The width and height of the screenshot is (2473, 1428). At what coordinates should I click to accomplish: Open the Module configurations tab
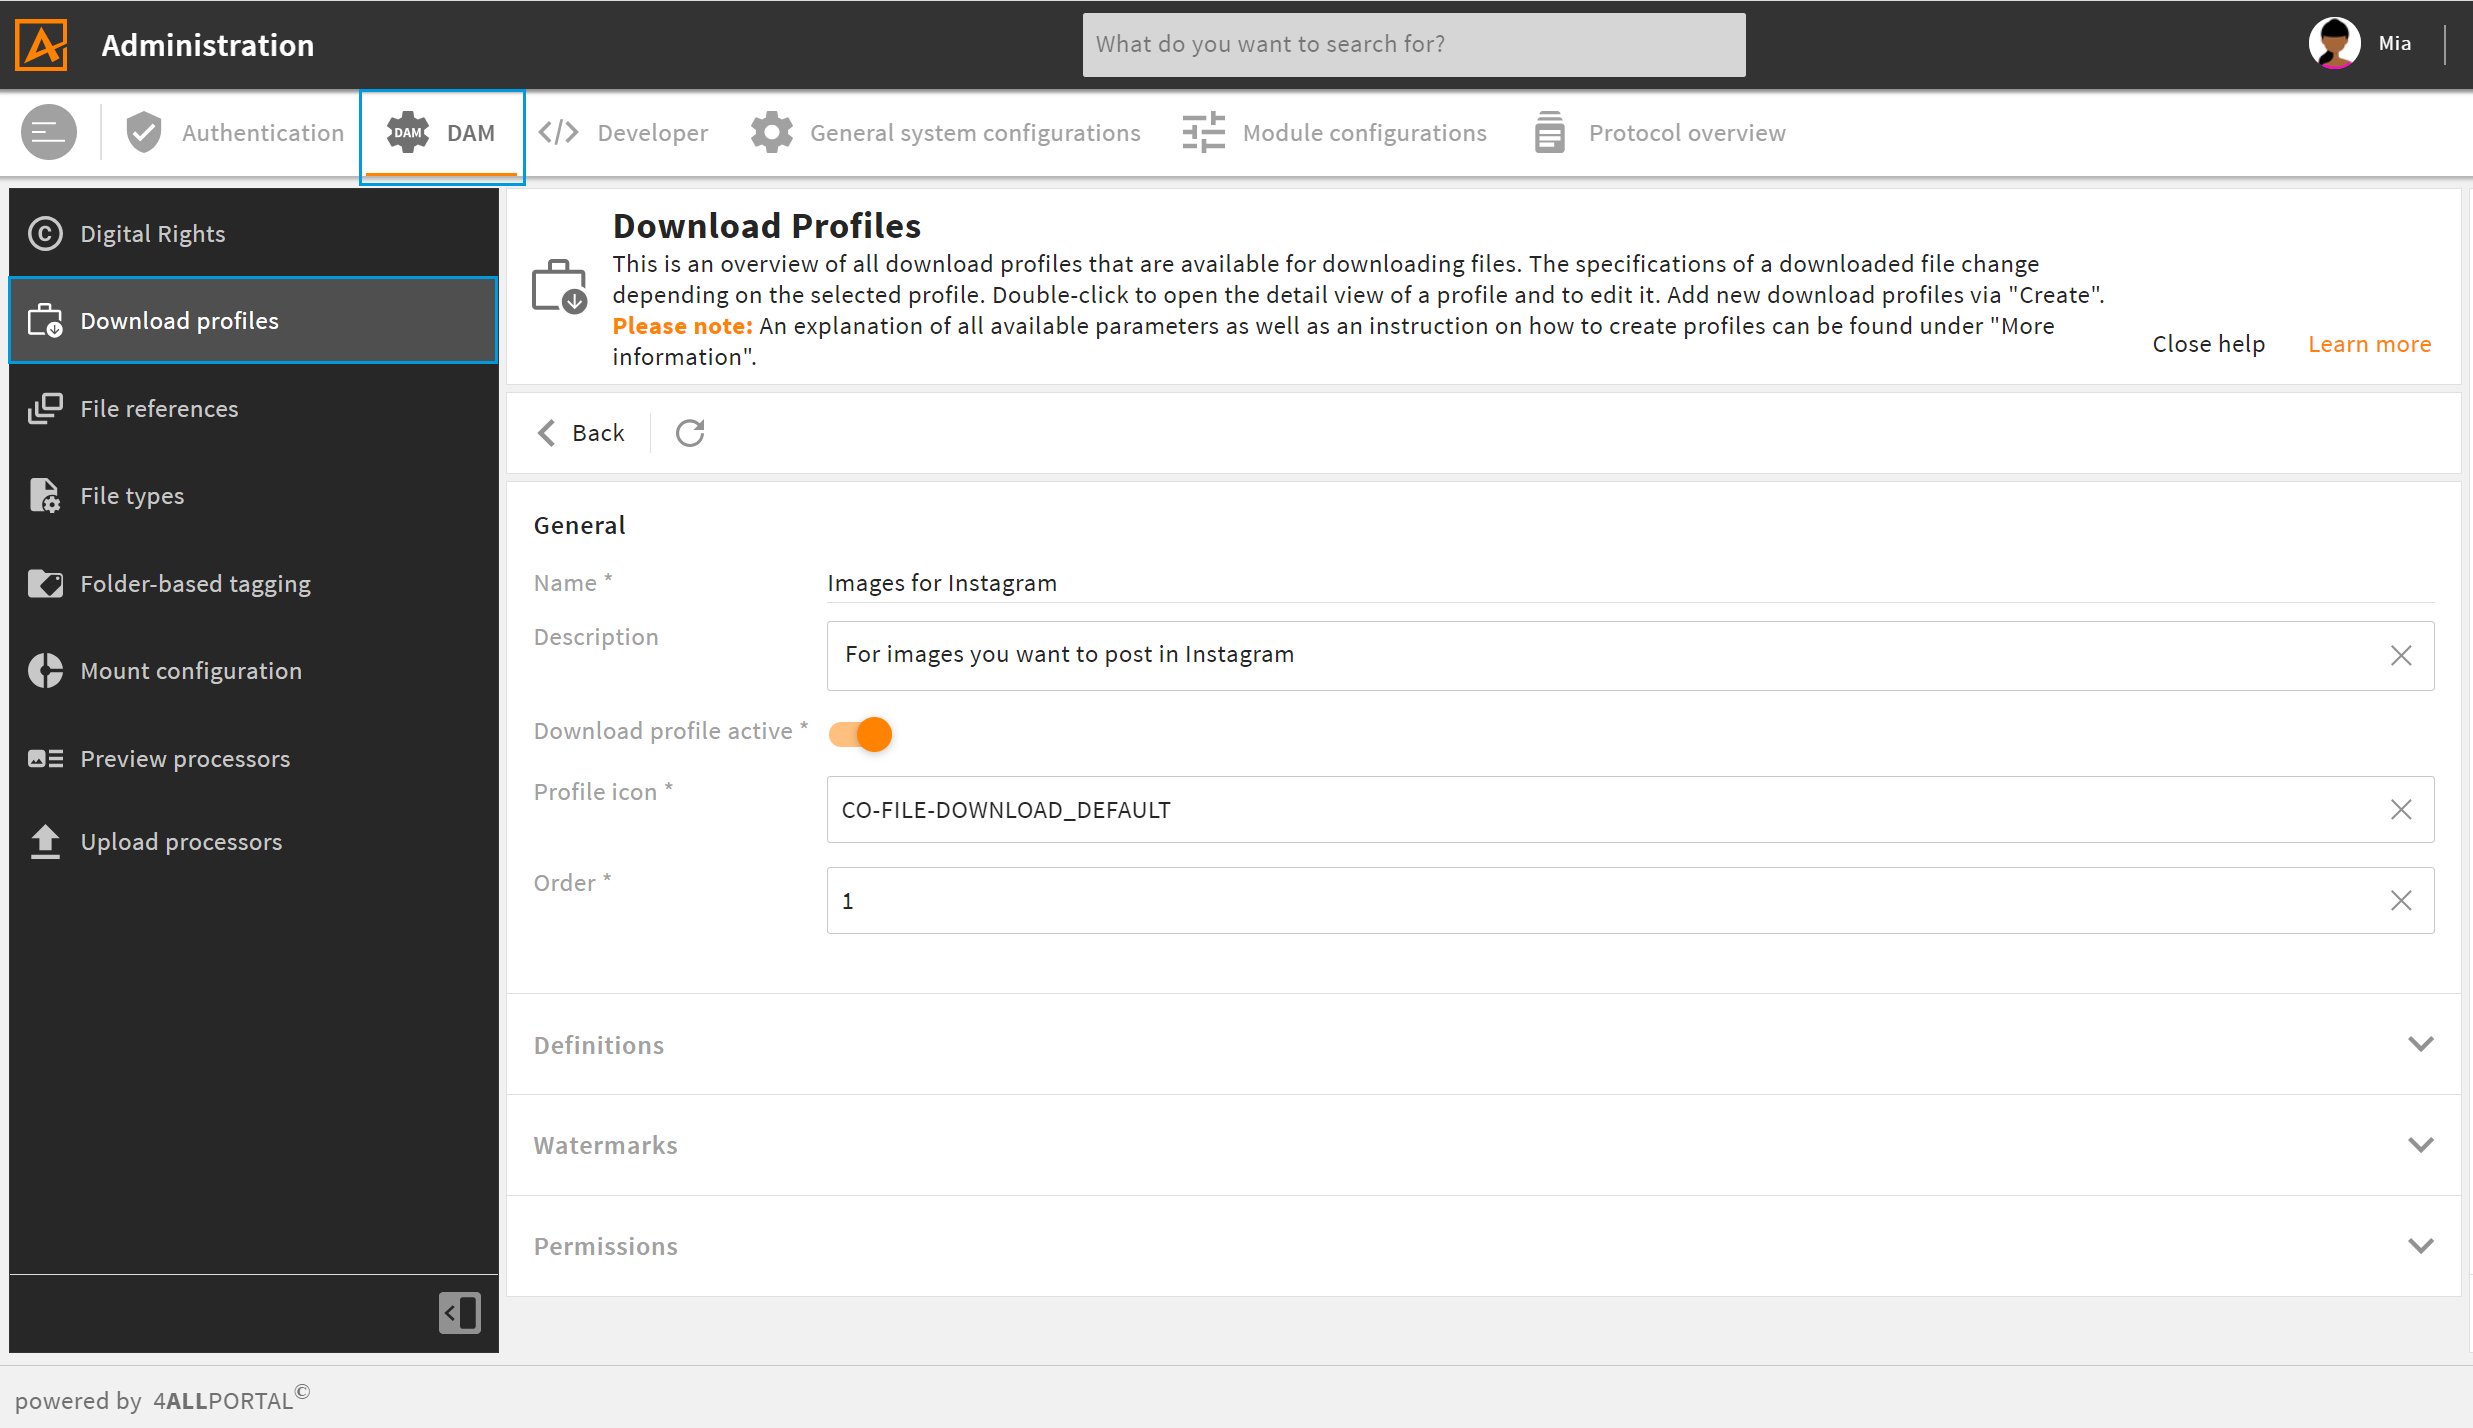pos(1334,133)
